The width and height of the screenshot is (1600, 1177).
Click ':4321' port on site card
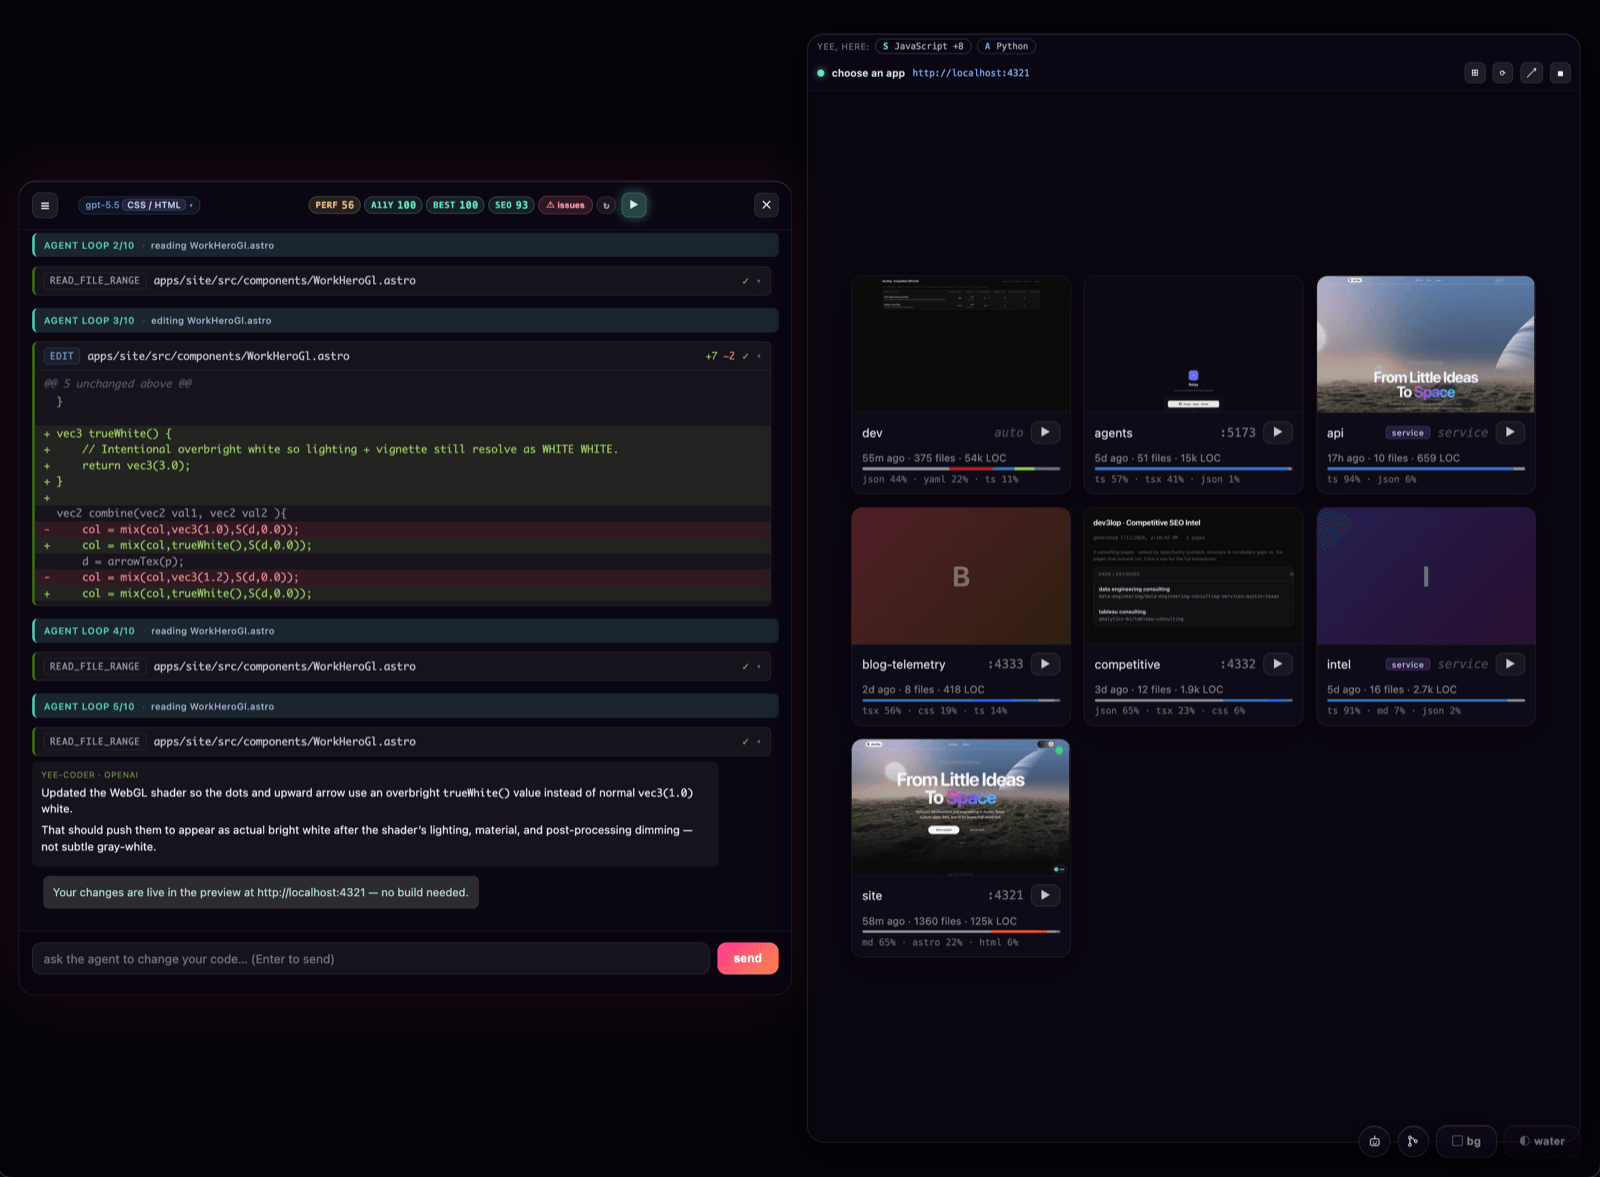(x=1006, y=896)
